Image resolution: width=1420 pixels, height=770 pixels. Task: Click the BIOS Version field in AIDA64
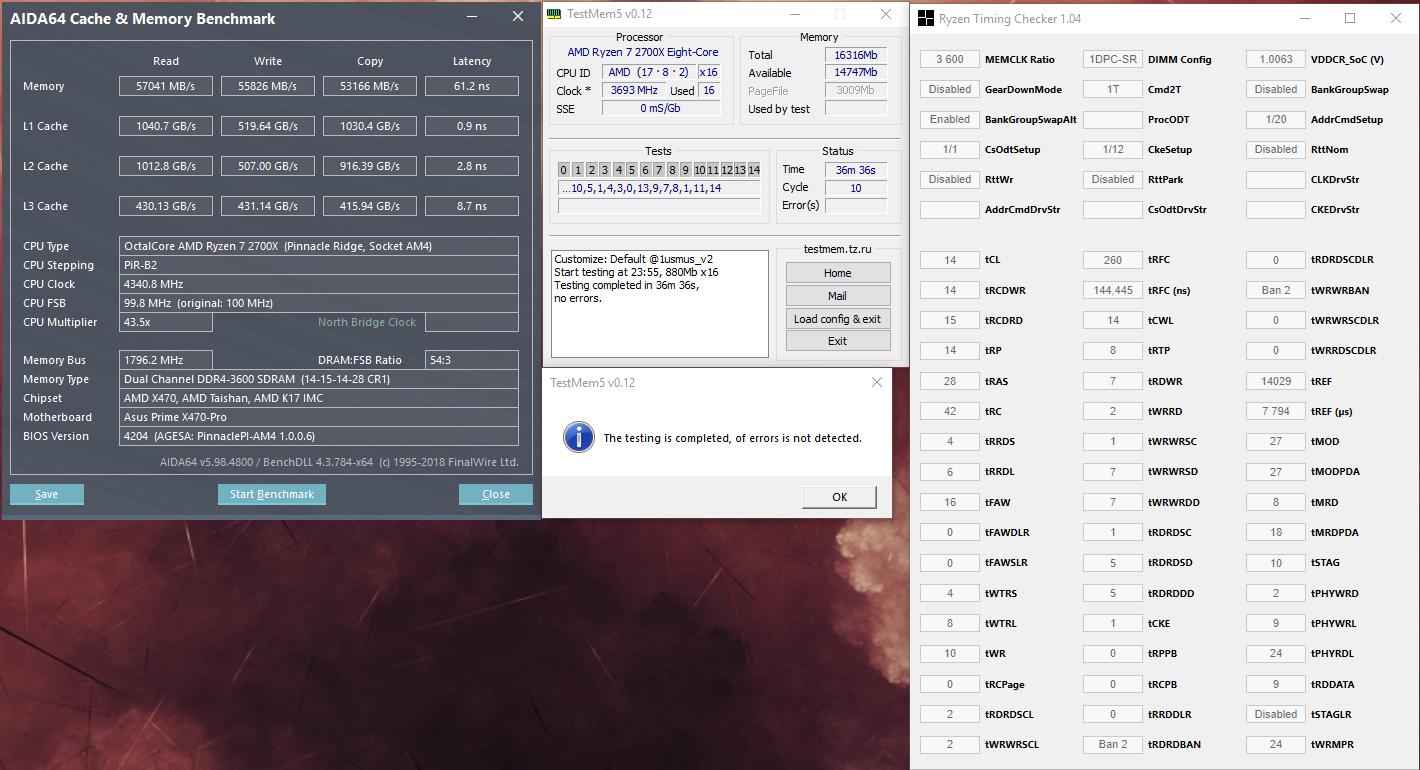pos(319,436)
